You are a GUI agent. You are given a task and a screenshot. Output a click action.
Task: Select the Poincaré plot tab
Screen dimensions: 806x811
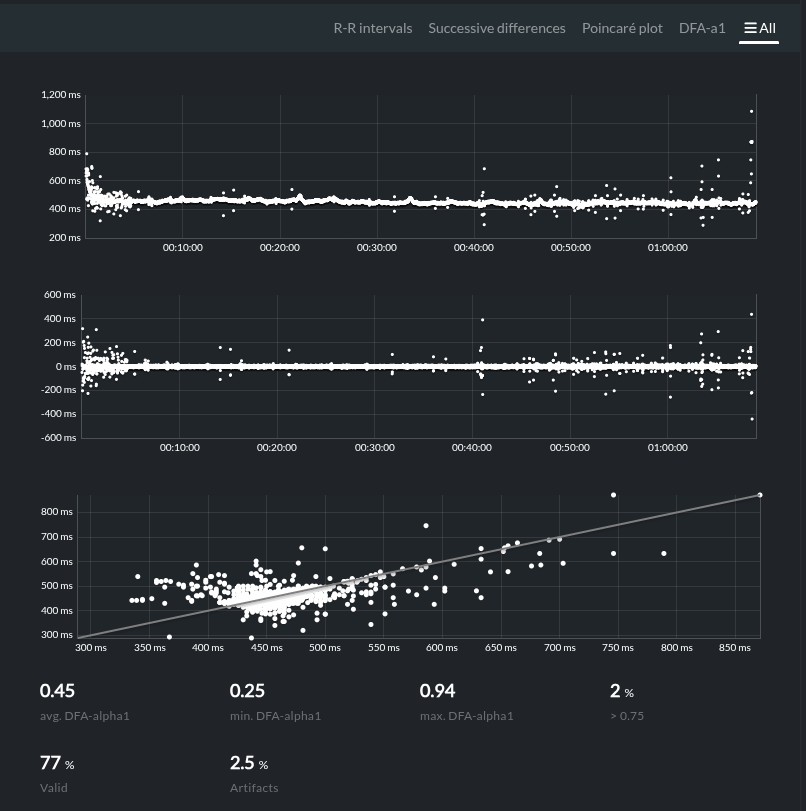point(622,28)
